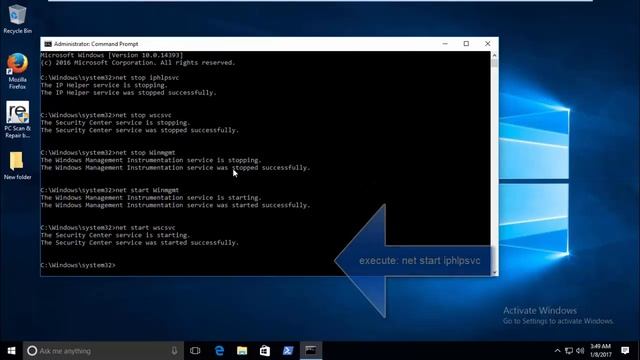Viewport: 640px width, 360px height.
Task: Select the New folder desktop icon
Action: 17,166
